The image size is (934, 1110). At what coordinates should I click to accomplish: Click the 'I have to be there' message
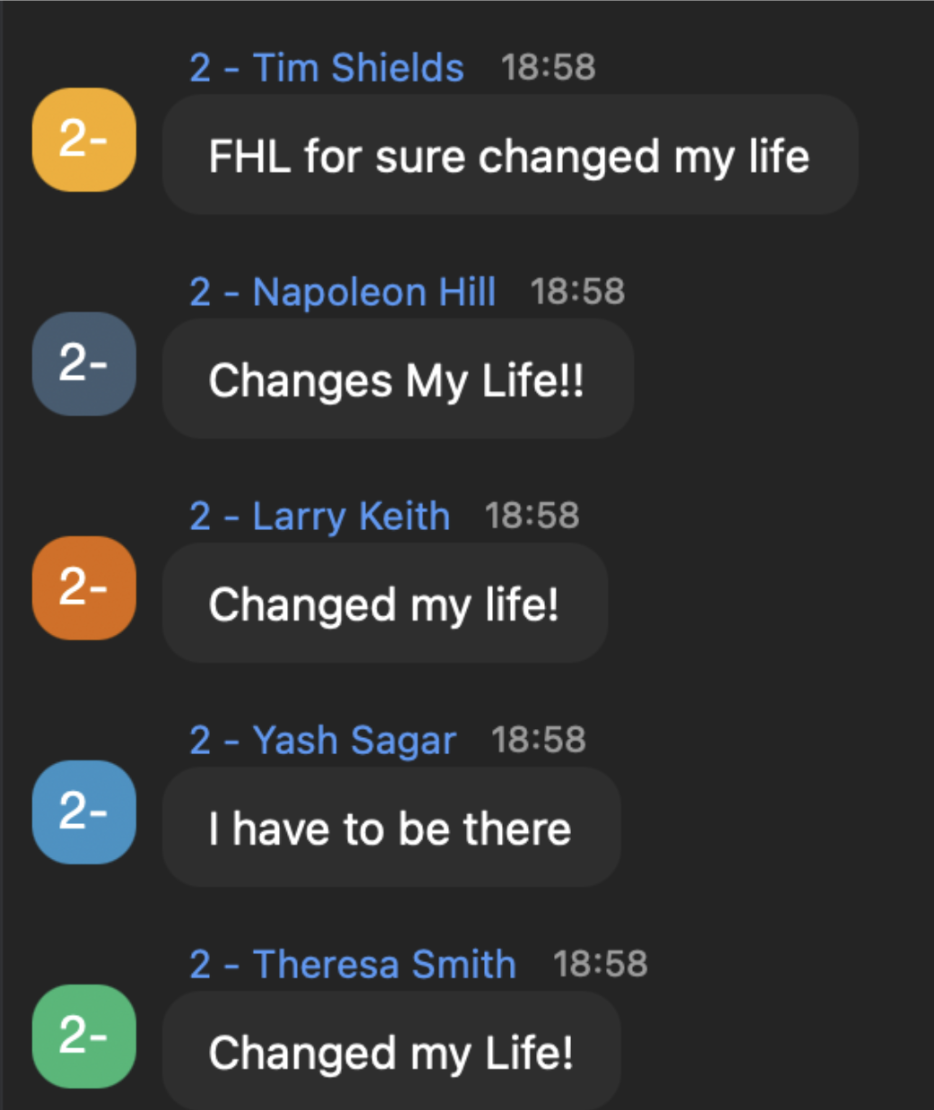coord(392,827)
